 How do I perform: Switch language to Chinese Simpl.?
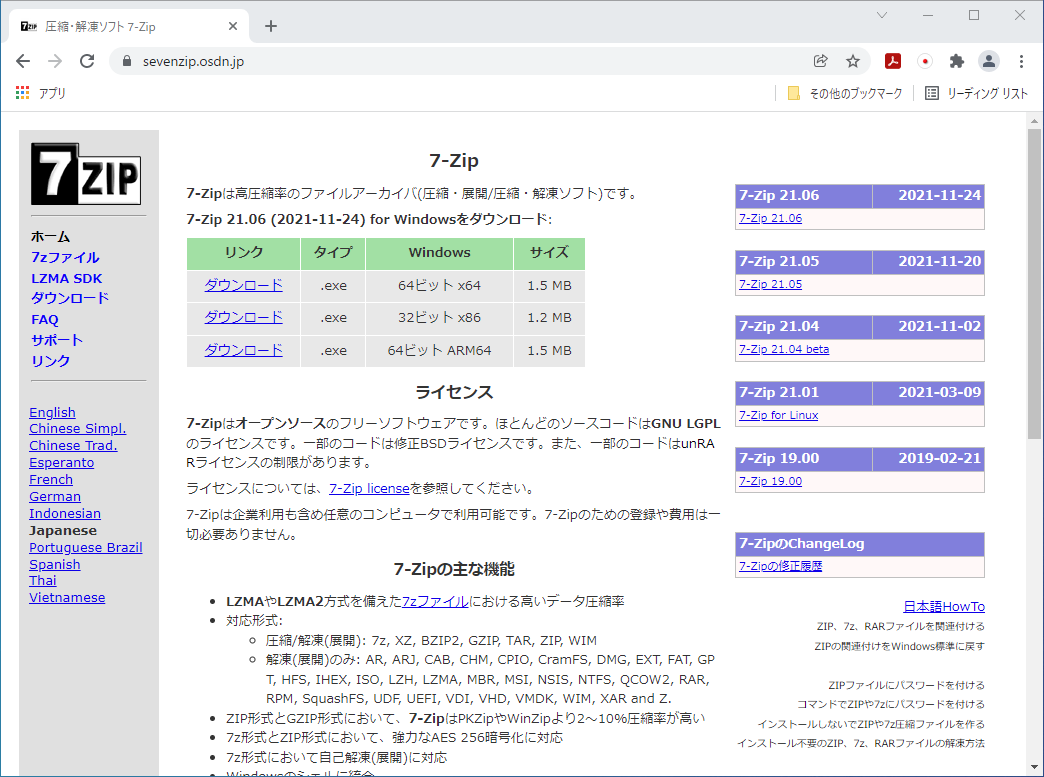pyautogui.click(x=77, y=429)
